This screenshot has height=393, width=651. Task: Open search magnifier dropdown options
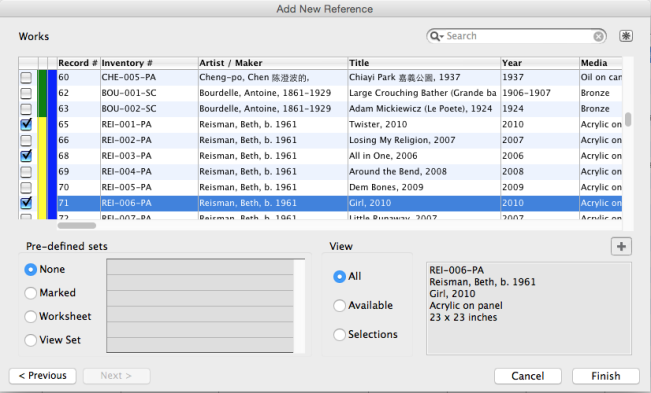[437, 36]
